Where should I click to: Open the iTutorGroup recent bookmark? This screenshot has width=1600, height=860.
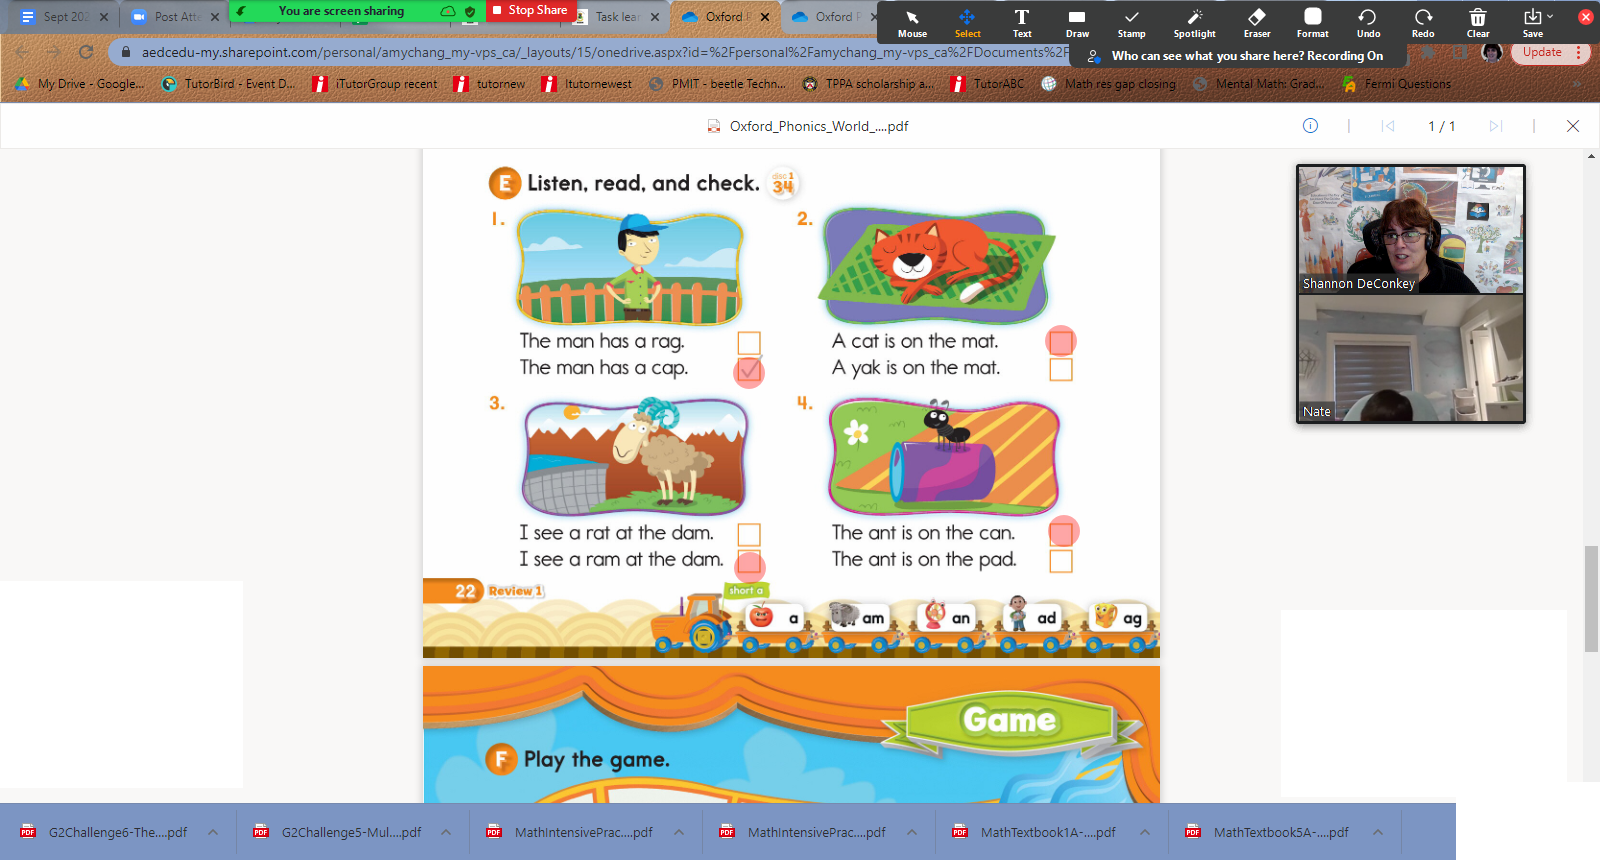pos(375,84)
